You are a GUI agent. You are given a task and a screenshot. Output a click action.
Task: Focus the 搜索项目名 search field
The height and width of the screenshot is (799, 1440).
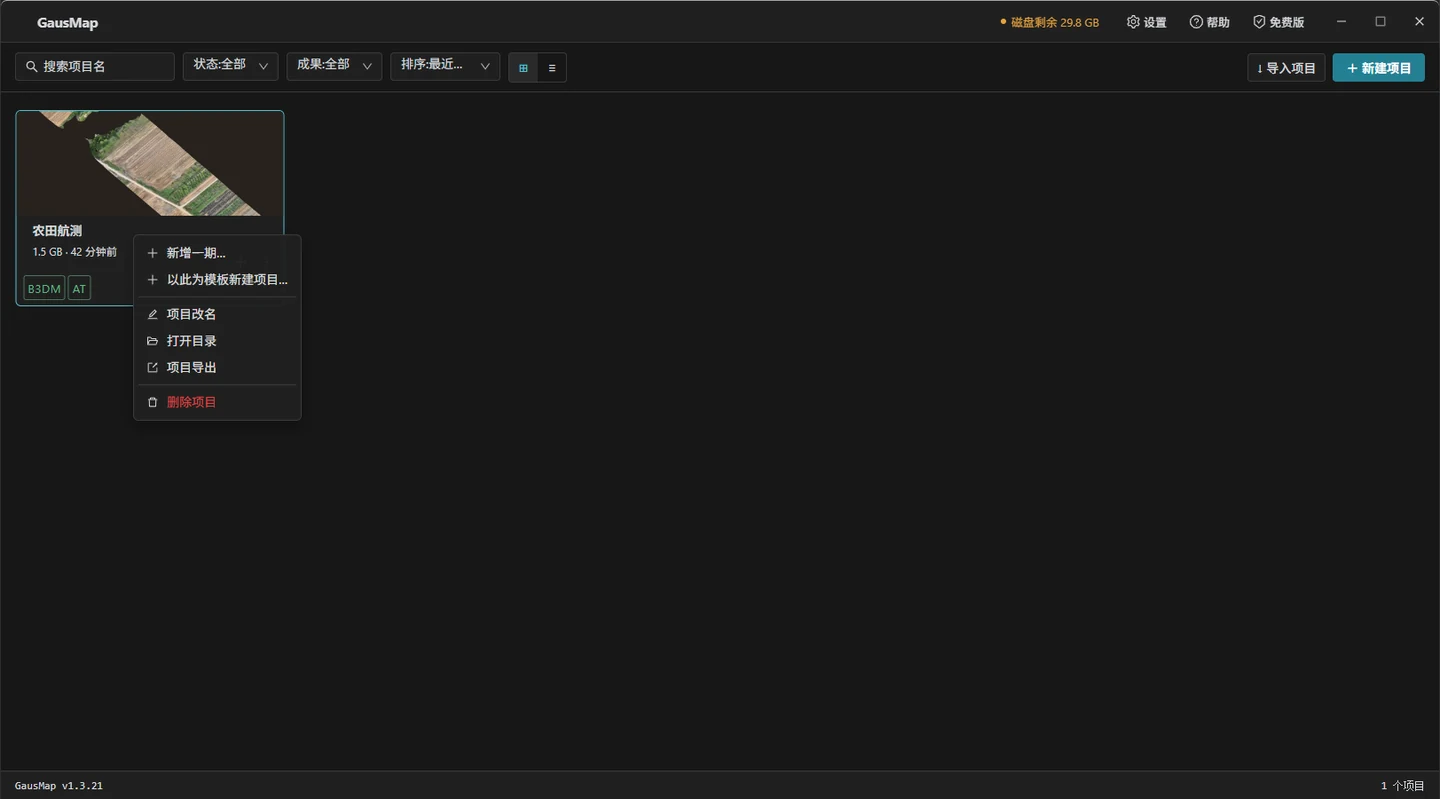click(x=95, y=67)
